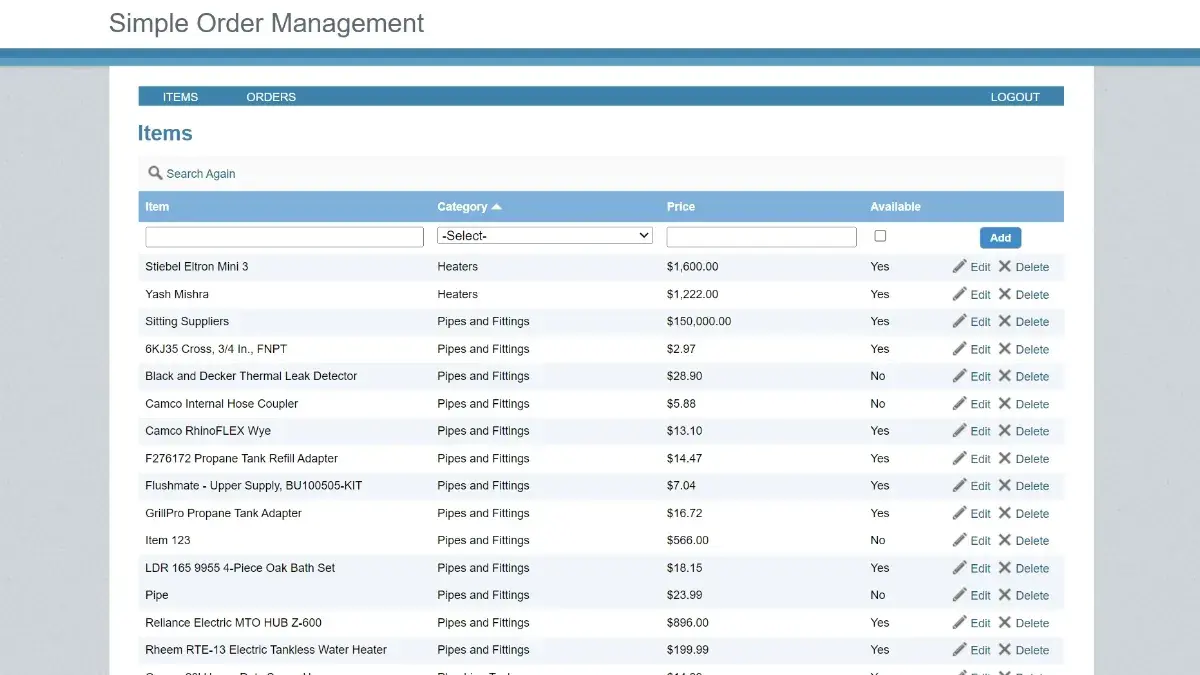
Task: Sort table by Price column header
Action: click(x=681, y=207)
